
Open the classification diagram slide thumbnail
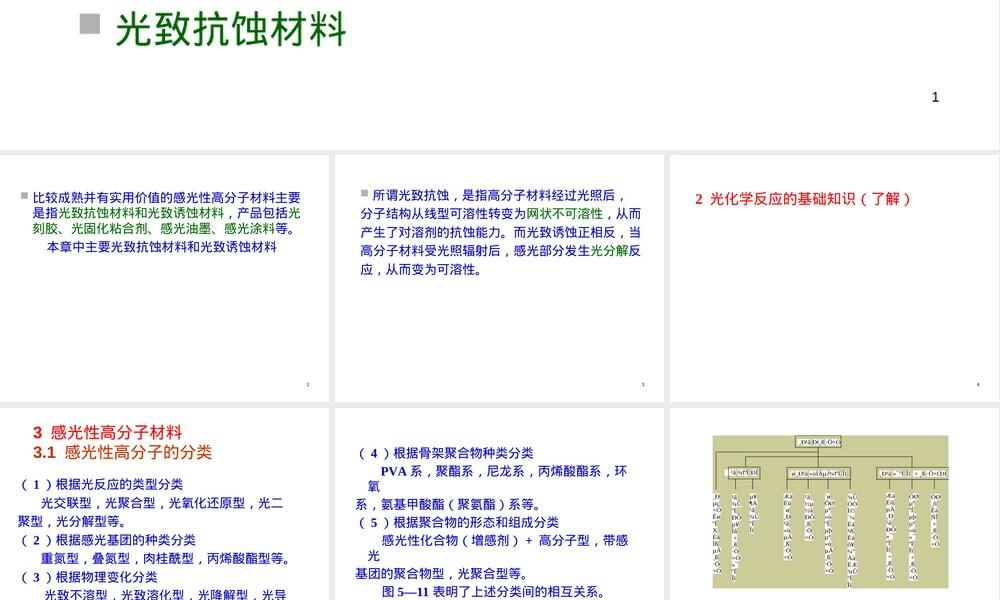(x=834, y=504)
